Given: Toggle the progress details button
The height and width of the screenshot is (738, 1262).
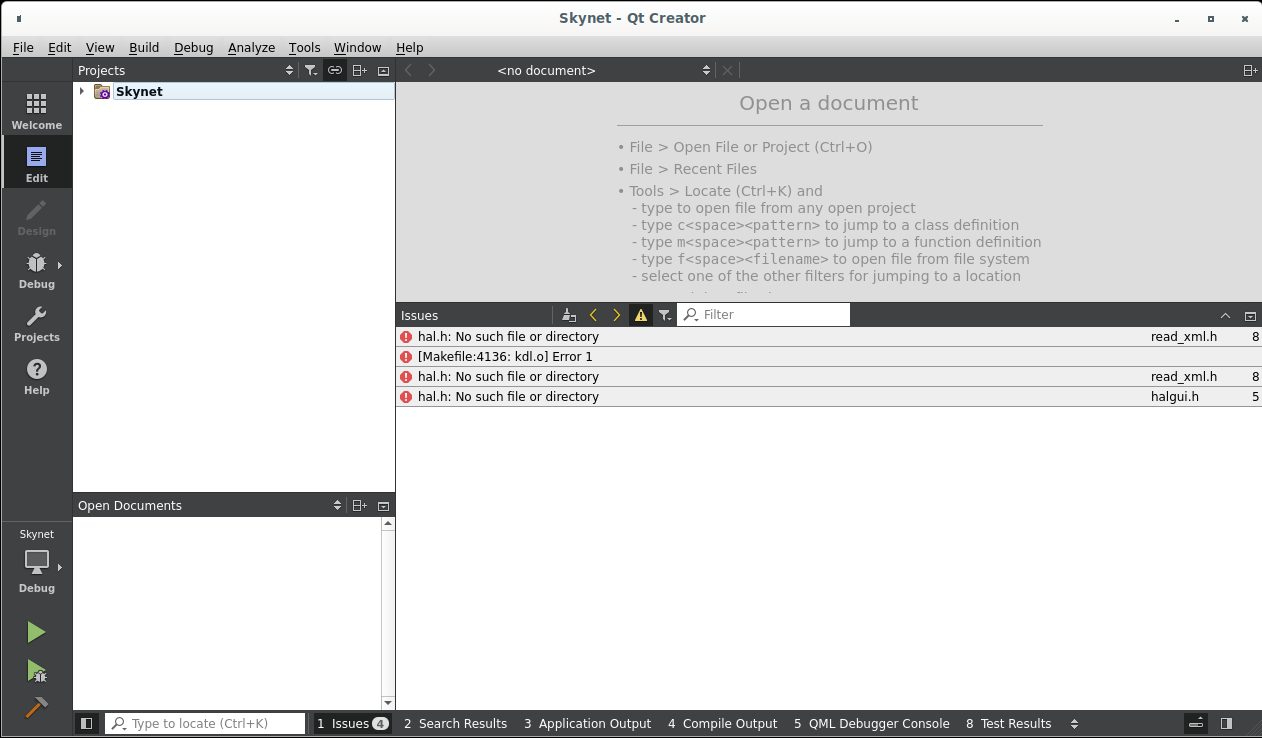Looking at the screenshot, I should coord(1196,723).
